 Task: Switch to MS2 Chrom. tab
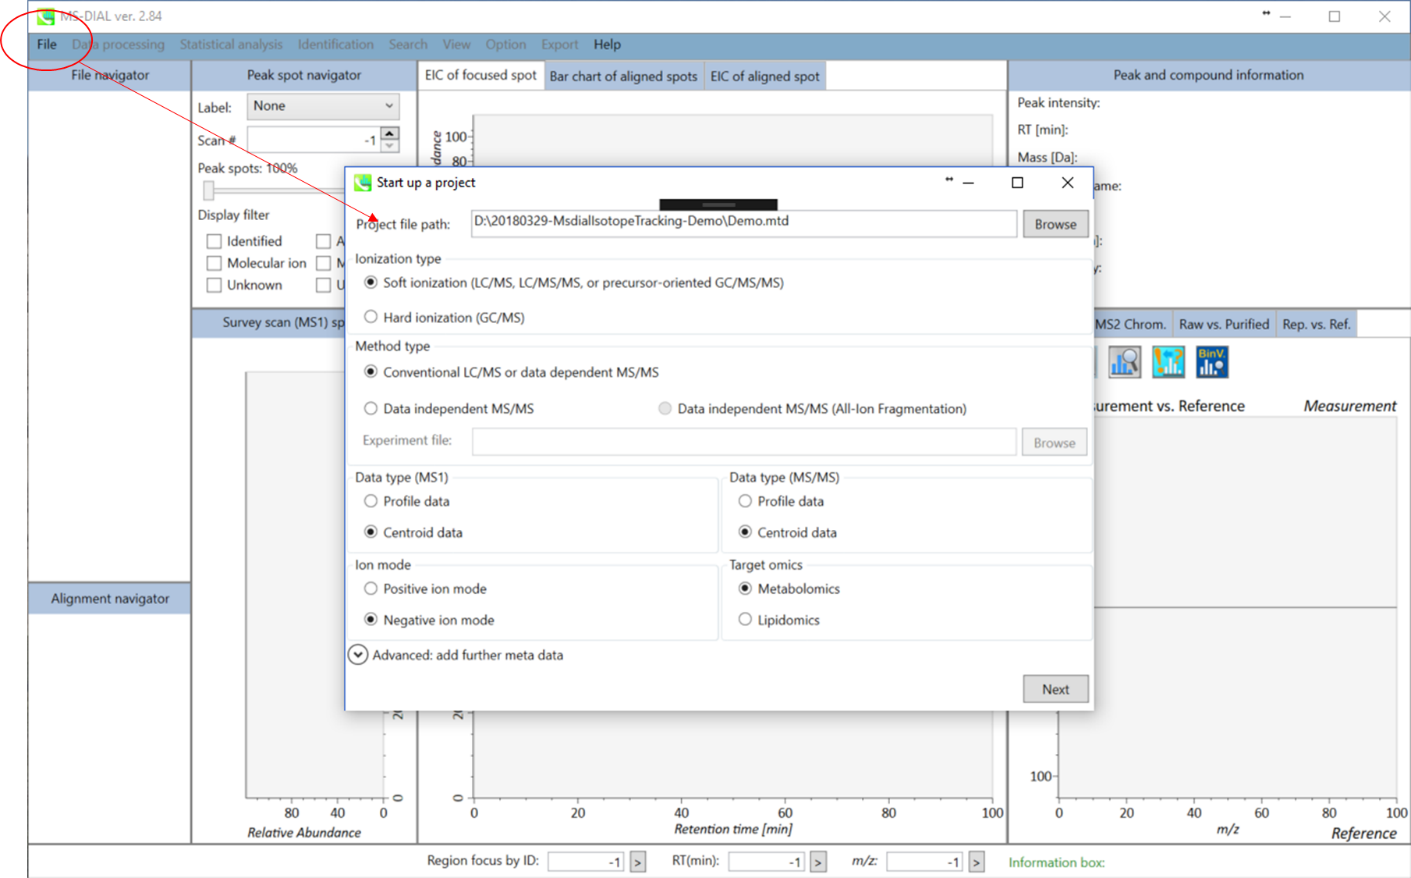[1131, 324]
